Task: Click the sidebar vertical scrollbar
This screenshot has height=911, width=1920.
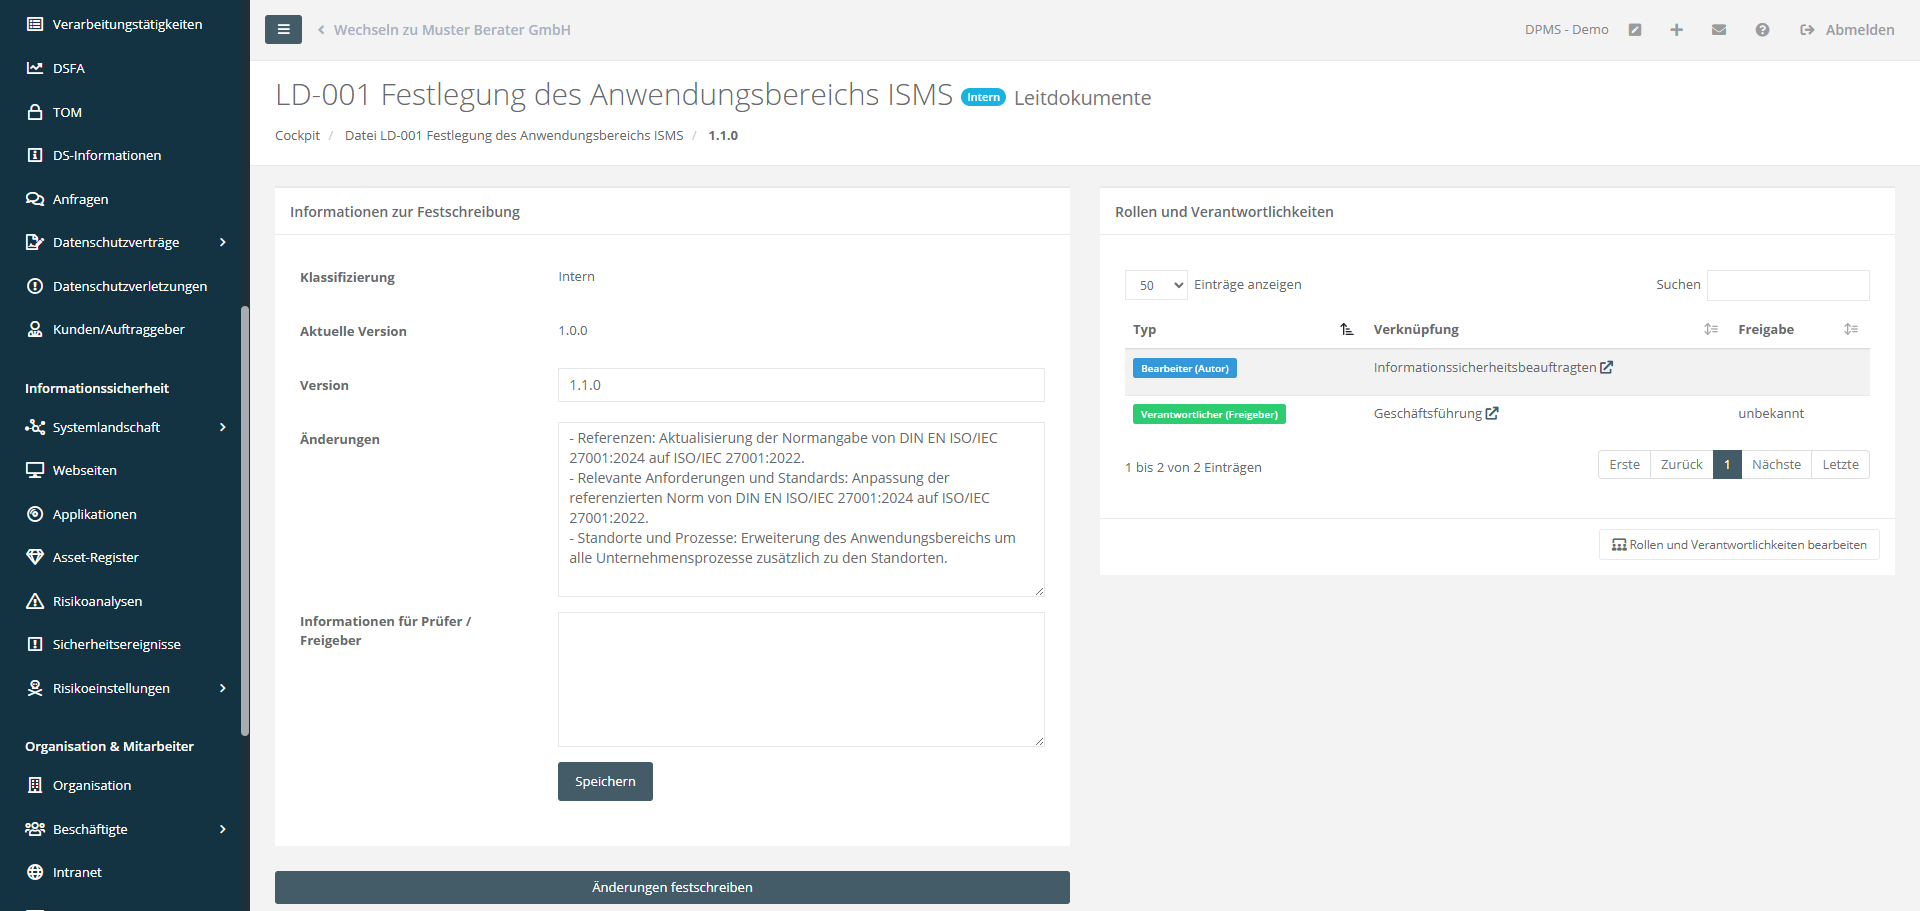Action: pyautogui.click(x=244, y=520)
